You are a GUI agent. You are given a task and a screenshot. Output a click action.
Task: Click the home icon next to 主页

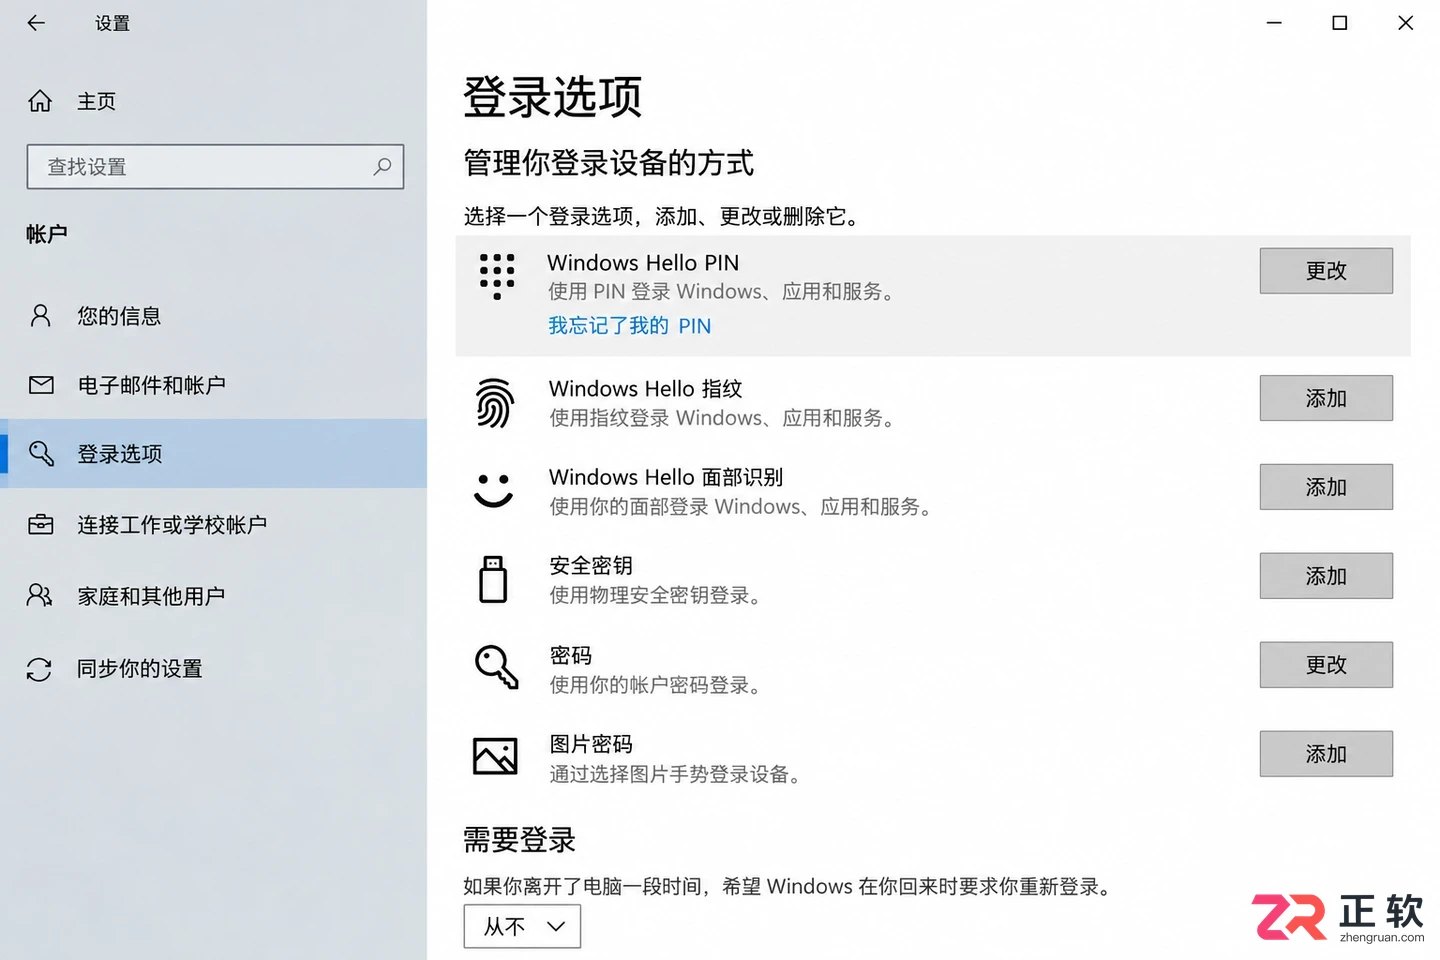pyautogui.click(x=40, y=101)
